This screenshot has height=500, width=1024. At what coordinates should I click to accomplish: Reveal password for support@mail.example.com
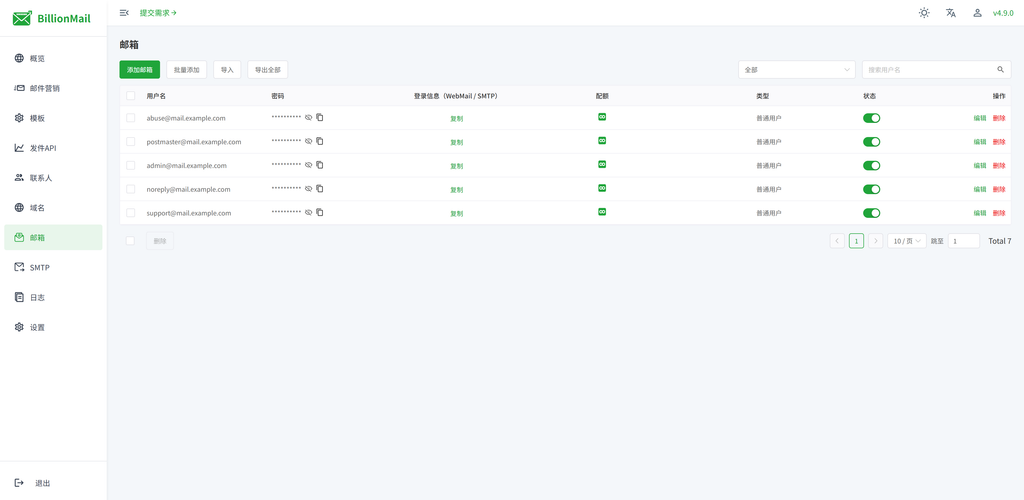(308, 213)
